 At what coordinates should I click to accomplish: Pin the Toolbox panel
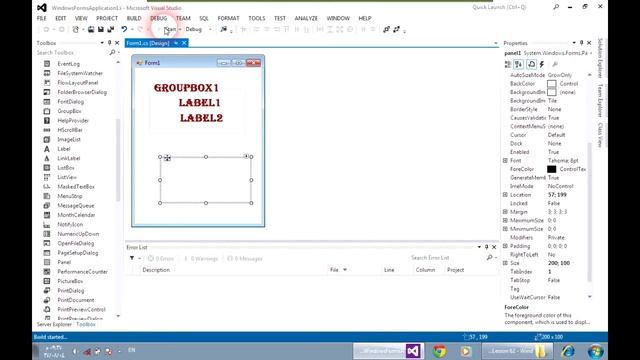(x=109, y=43)
